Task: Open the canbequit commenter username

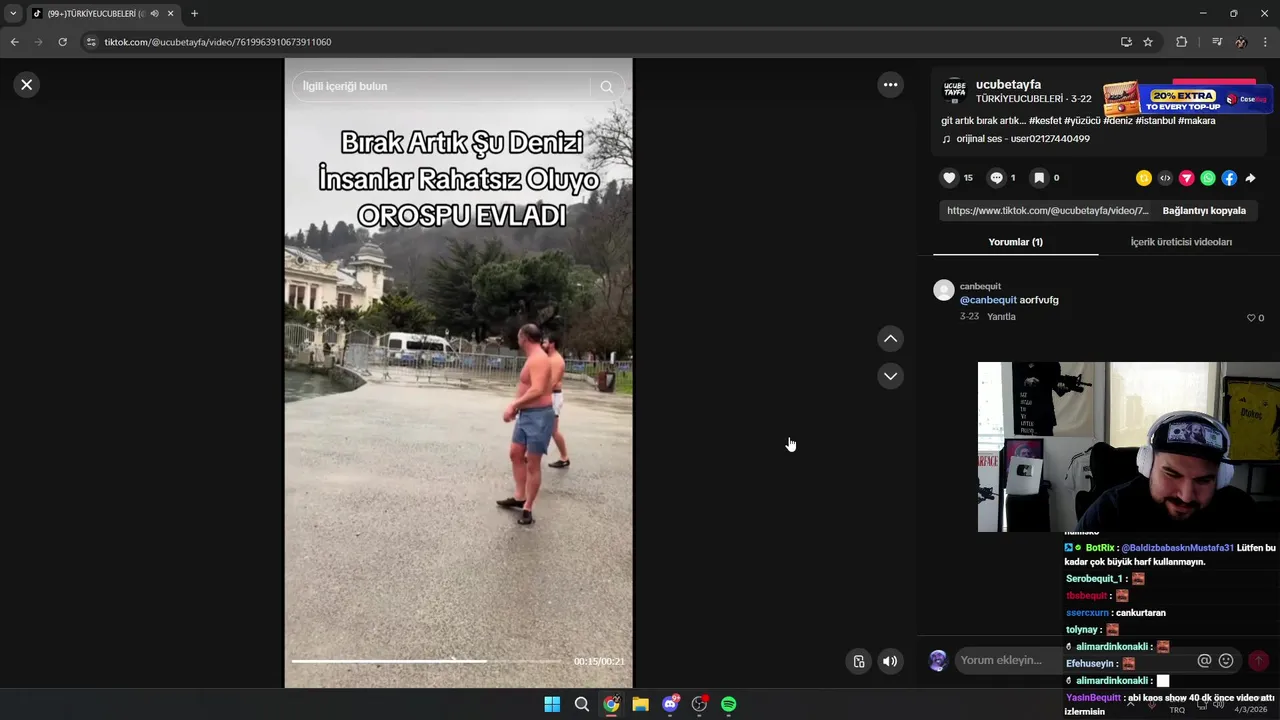Action: point(980,287)
